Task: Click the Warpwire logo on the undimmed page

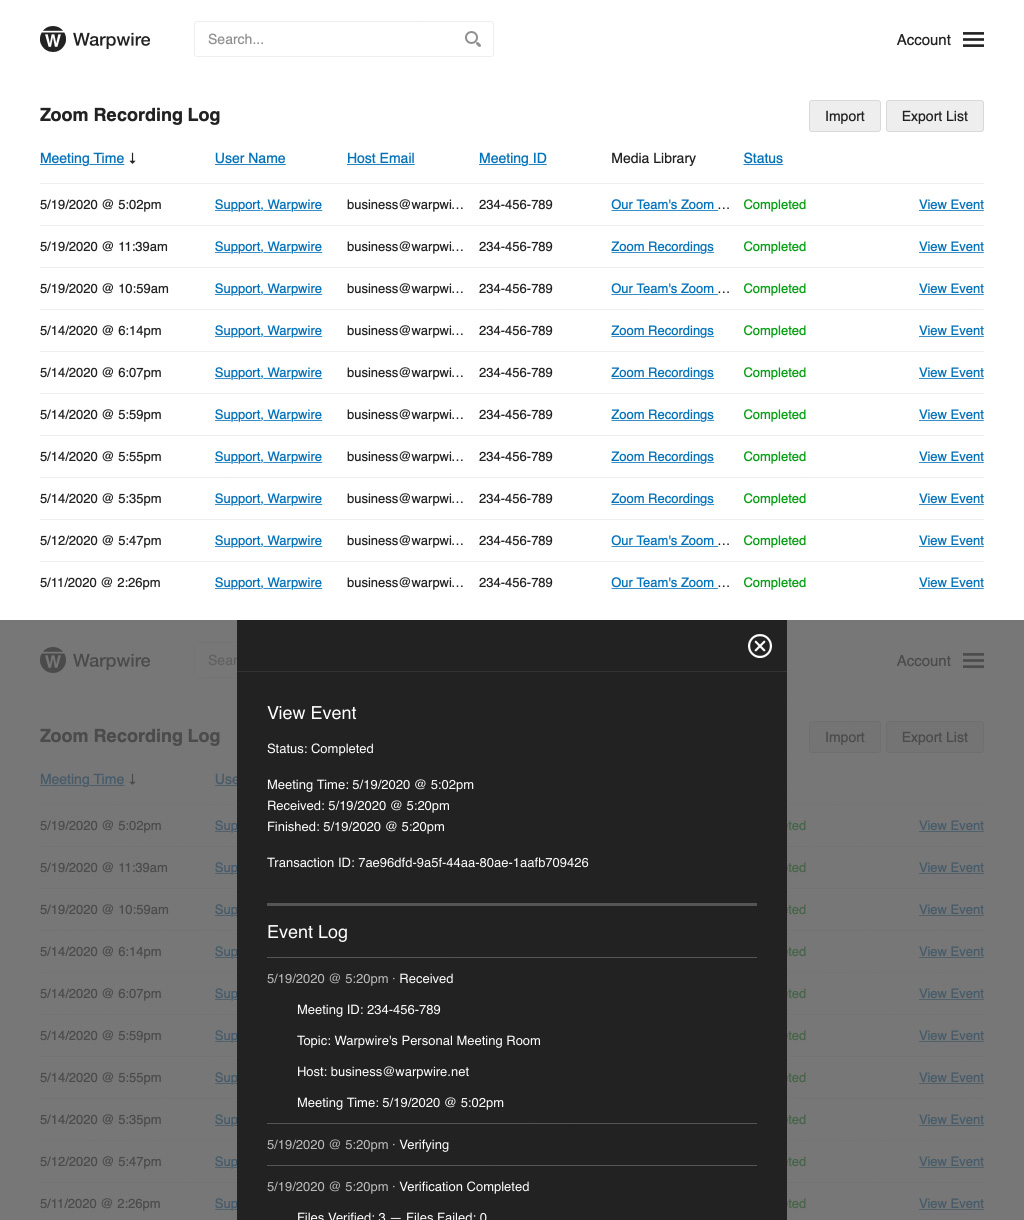Action: [95, 40]
